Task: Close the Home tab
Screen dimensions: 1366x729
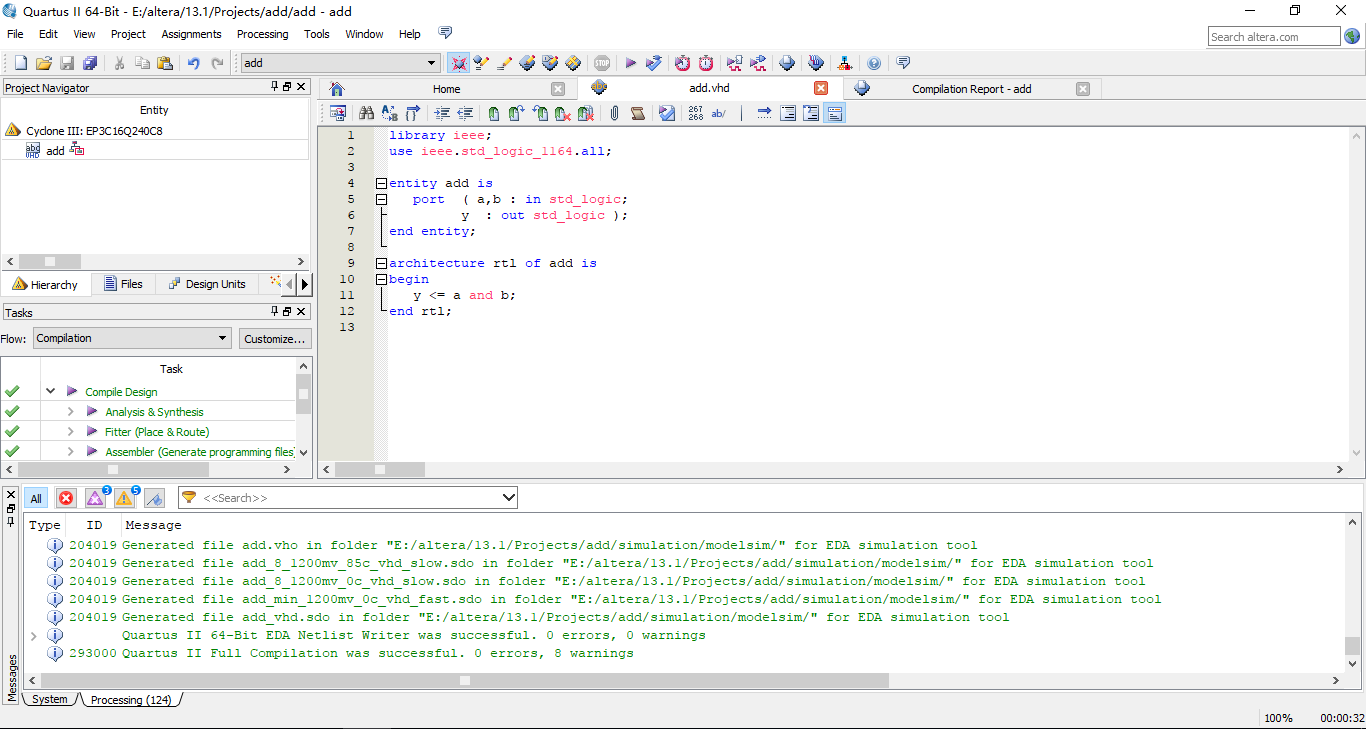Action: pos(558,89)
